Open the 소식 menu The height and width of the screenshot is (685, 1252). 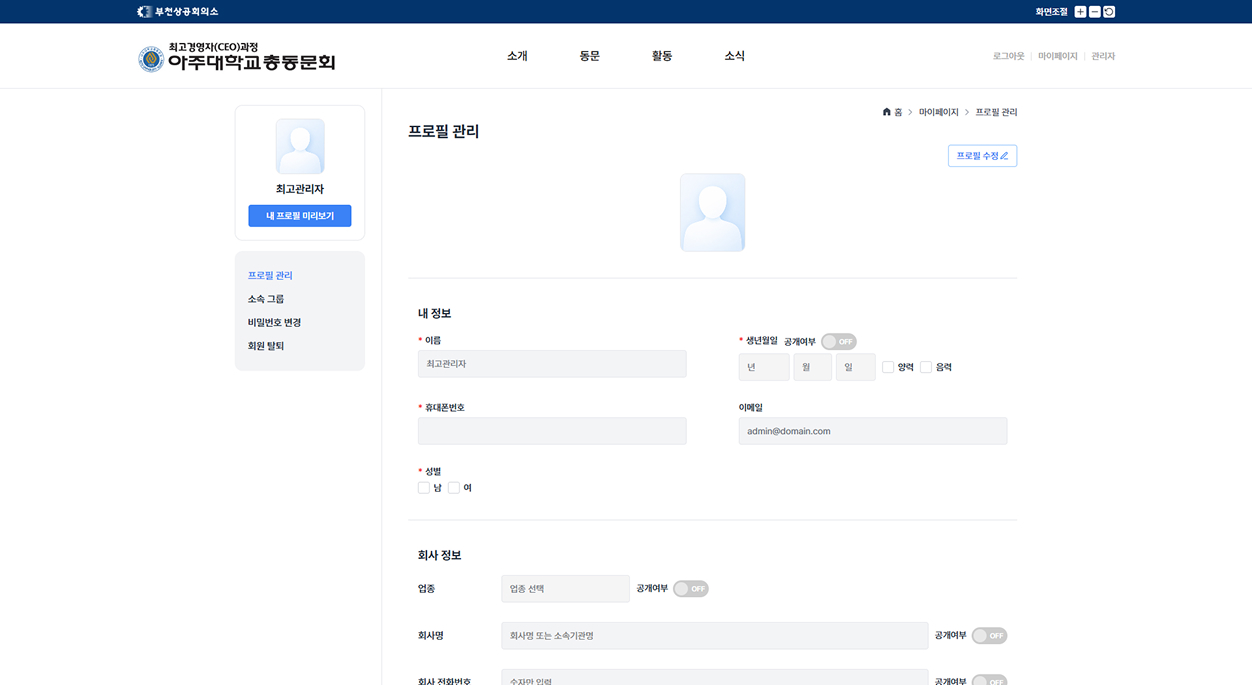tap(735, 56)
